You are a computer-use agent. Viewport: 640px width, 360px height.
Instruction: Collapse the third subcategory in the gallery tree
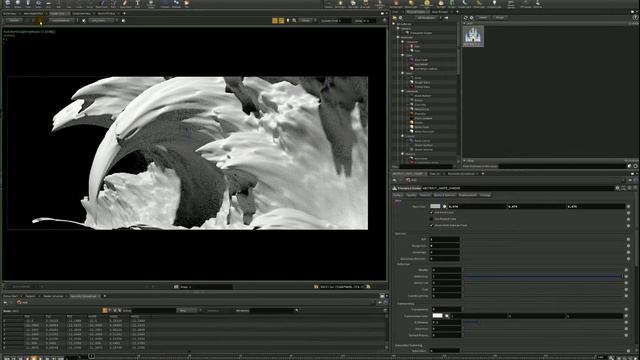pyautogui.click(x=403, y=73)
